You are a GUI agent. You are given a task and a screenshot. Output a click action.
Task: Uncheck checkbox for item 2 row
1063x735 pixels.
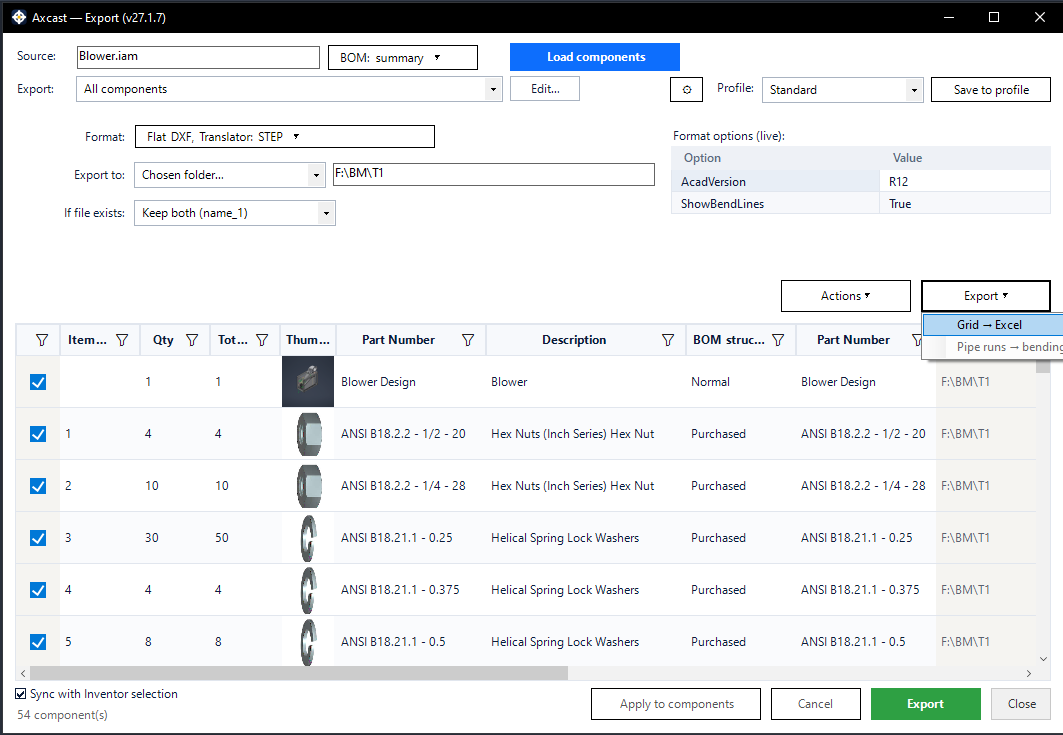pos(38,485)
